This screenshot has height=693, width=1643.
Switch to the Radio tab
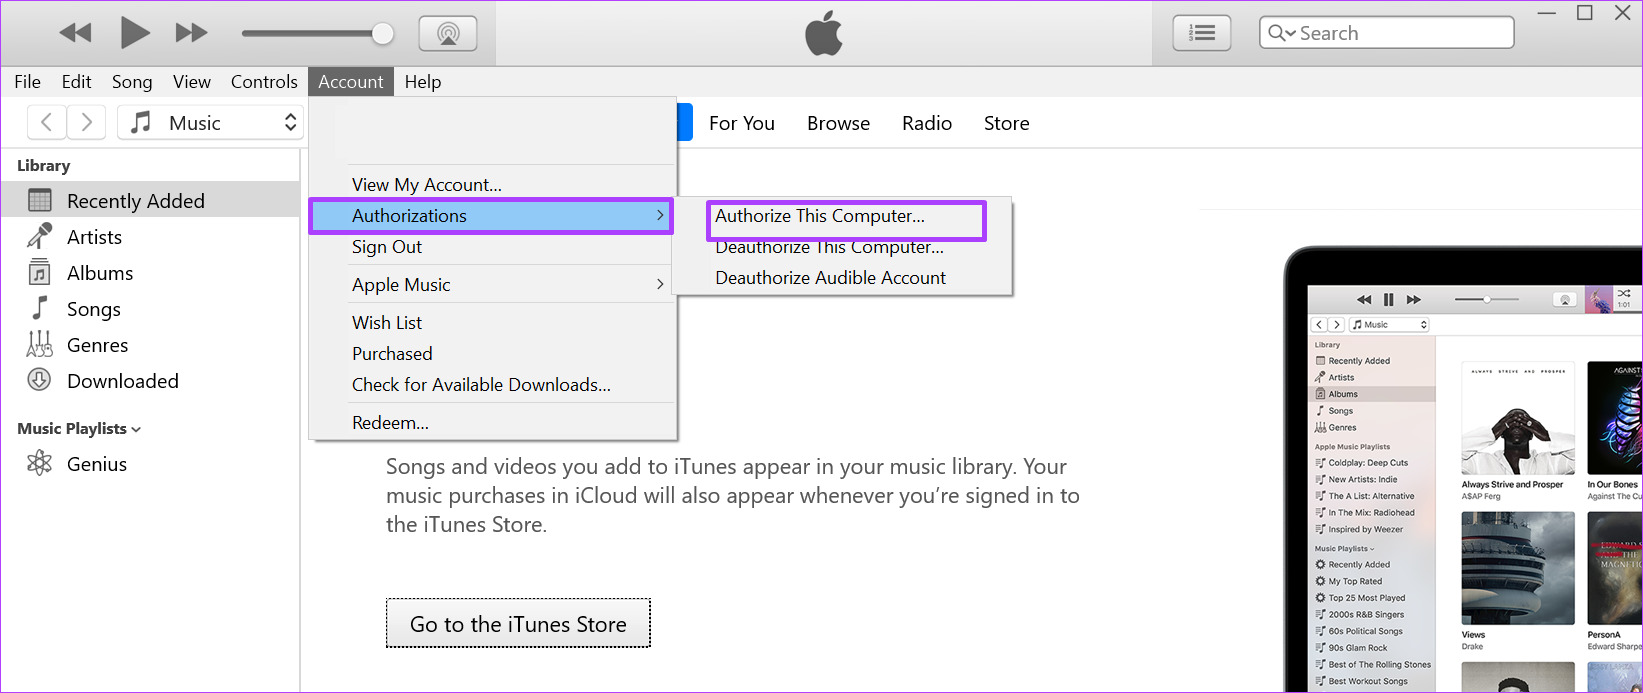coord(926,123)
